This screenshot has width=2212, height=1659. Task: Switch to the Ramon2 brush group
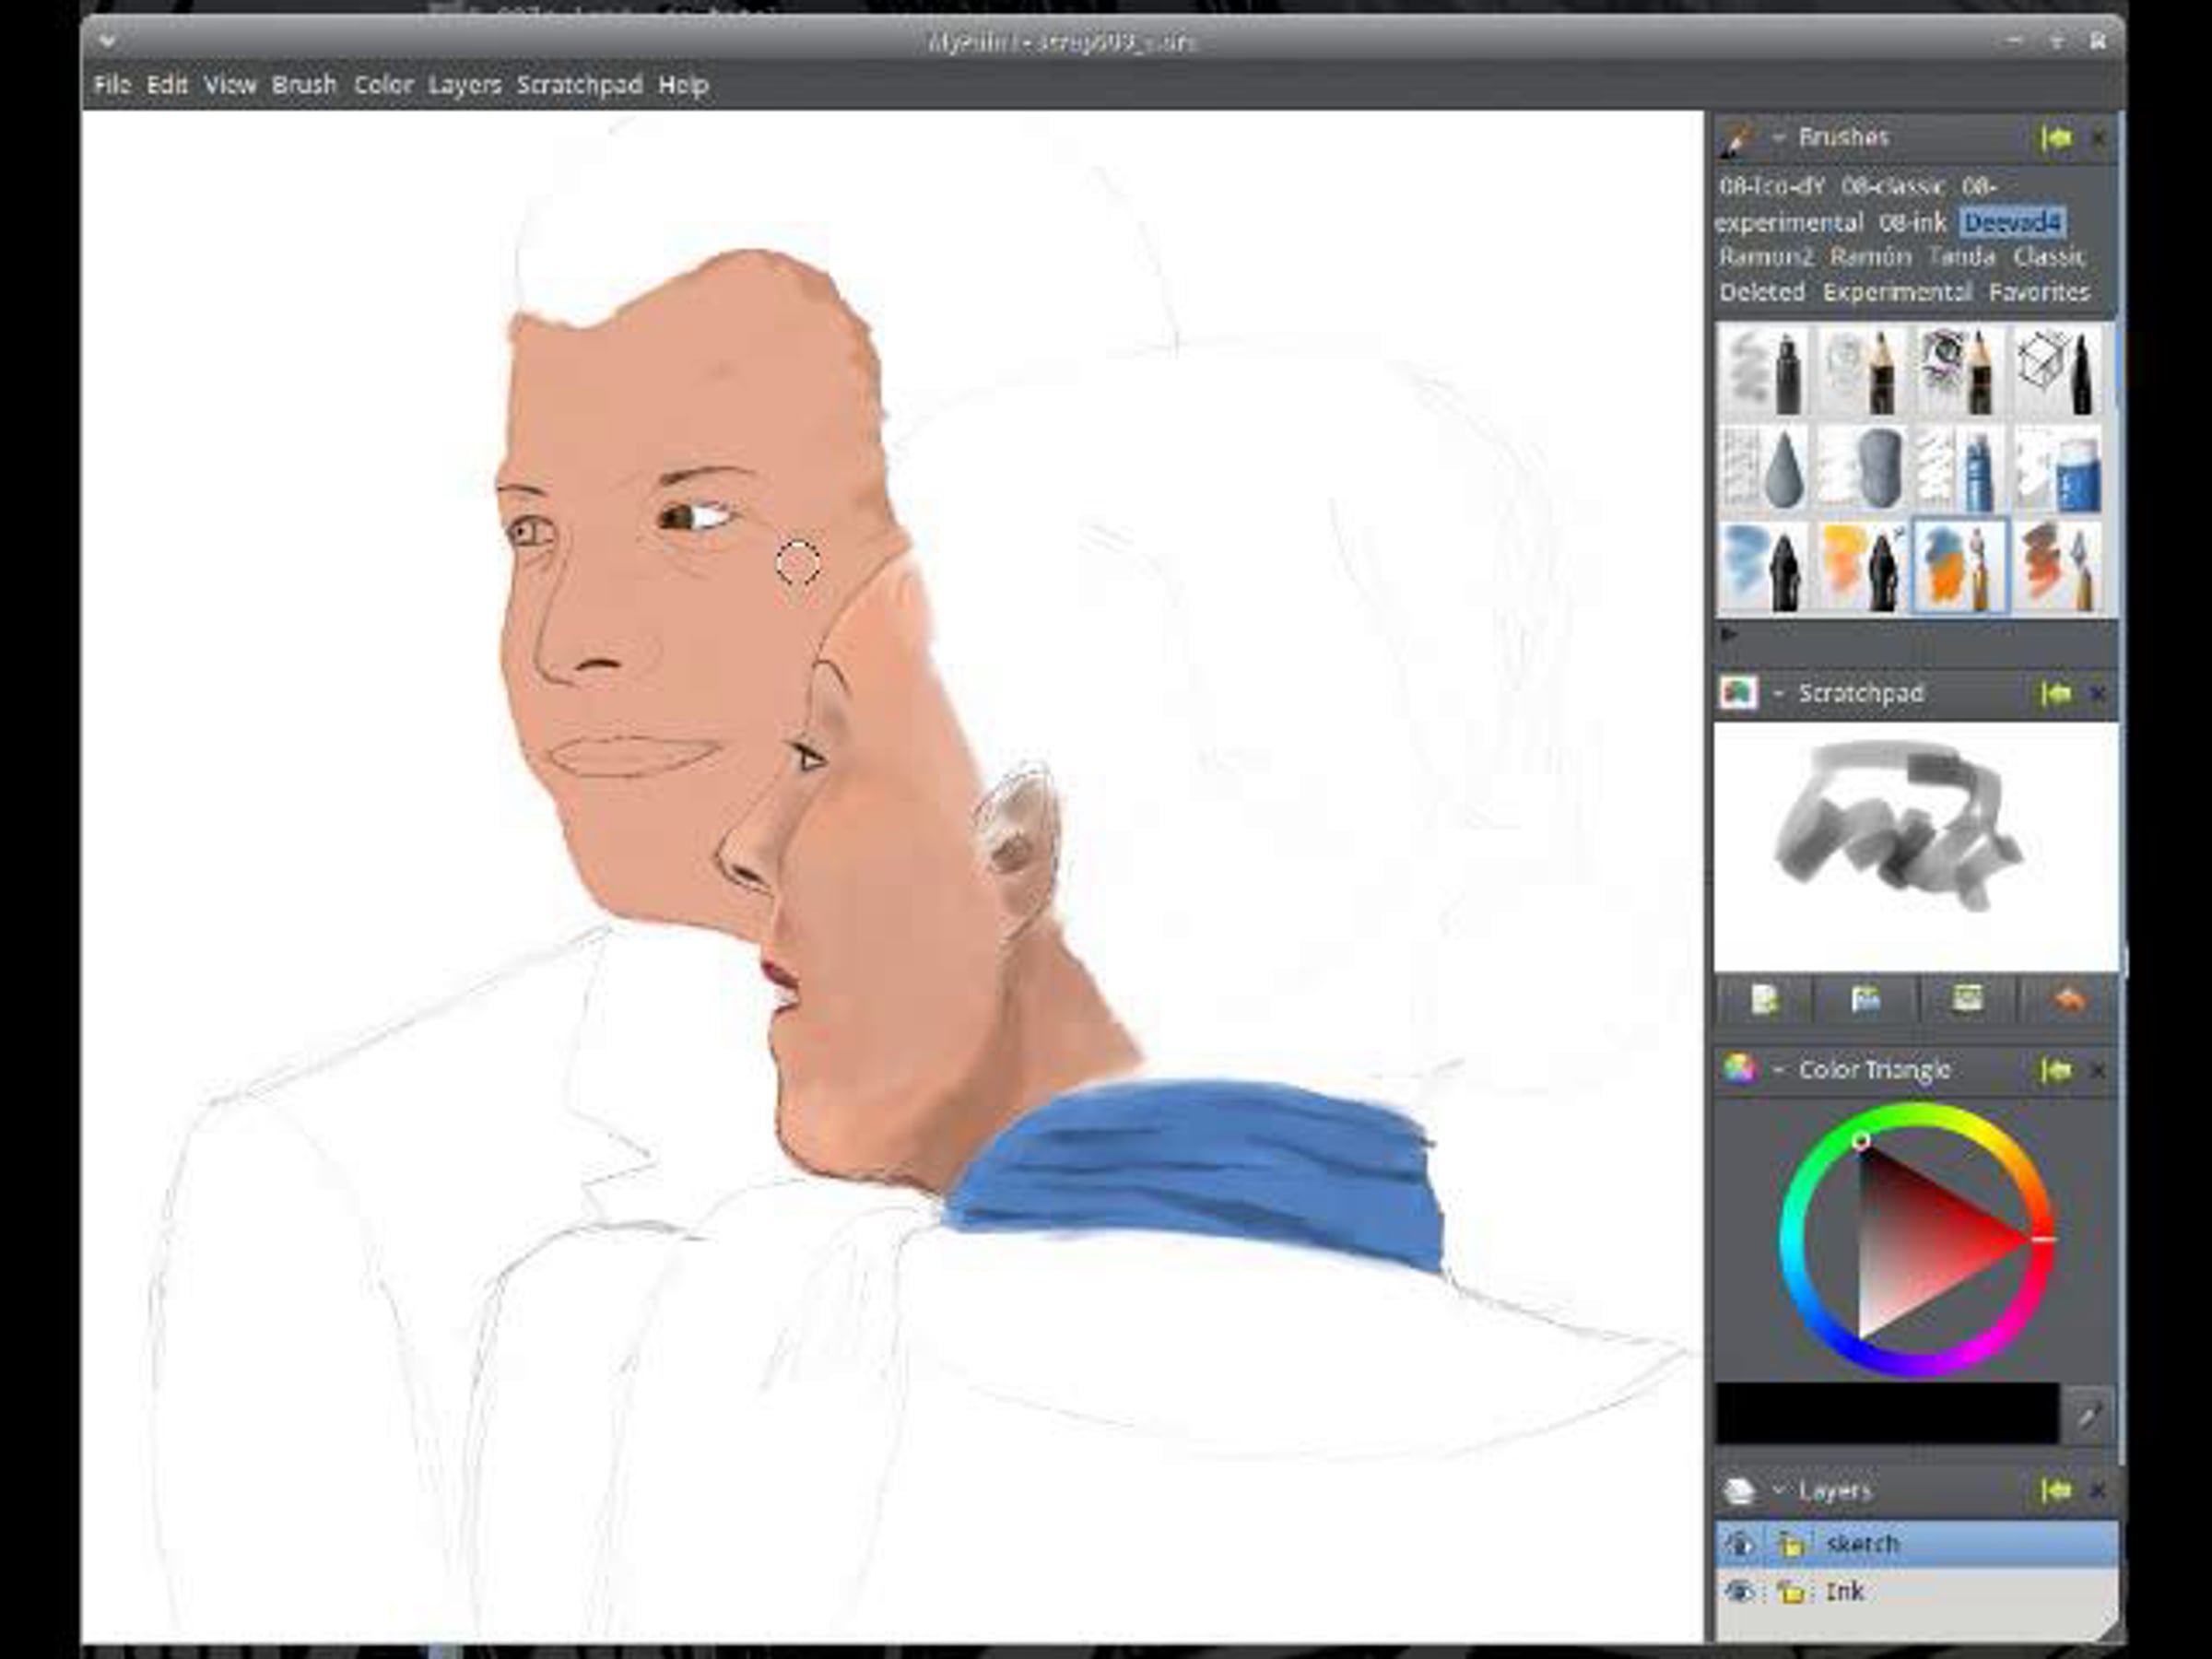tap(1765, 257)
